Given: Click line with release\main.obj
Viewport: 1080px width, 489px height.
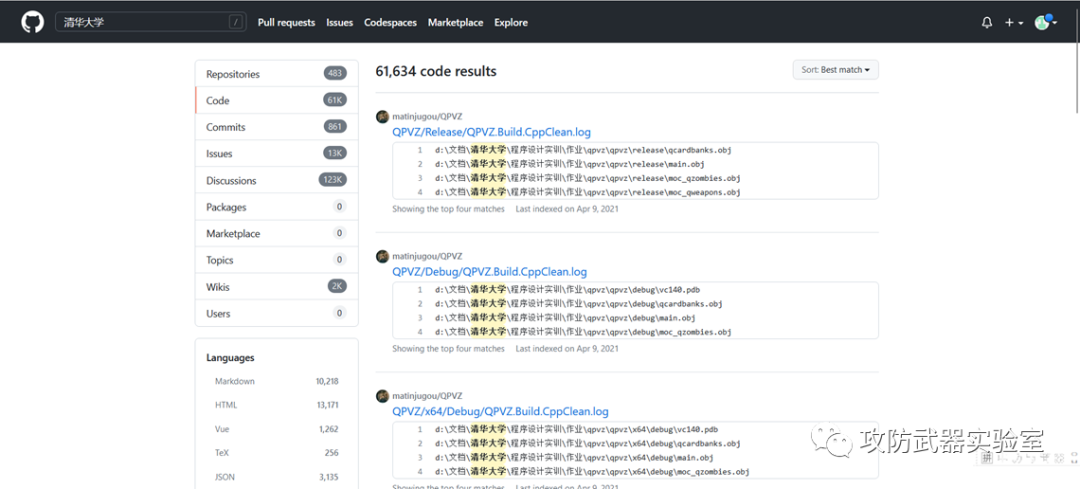Looking at the screenshot, I should tap(570, 164).
